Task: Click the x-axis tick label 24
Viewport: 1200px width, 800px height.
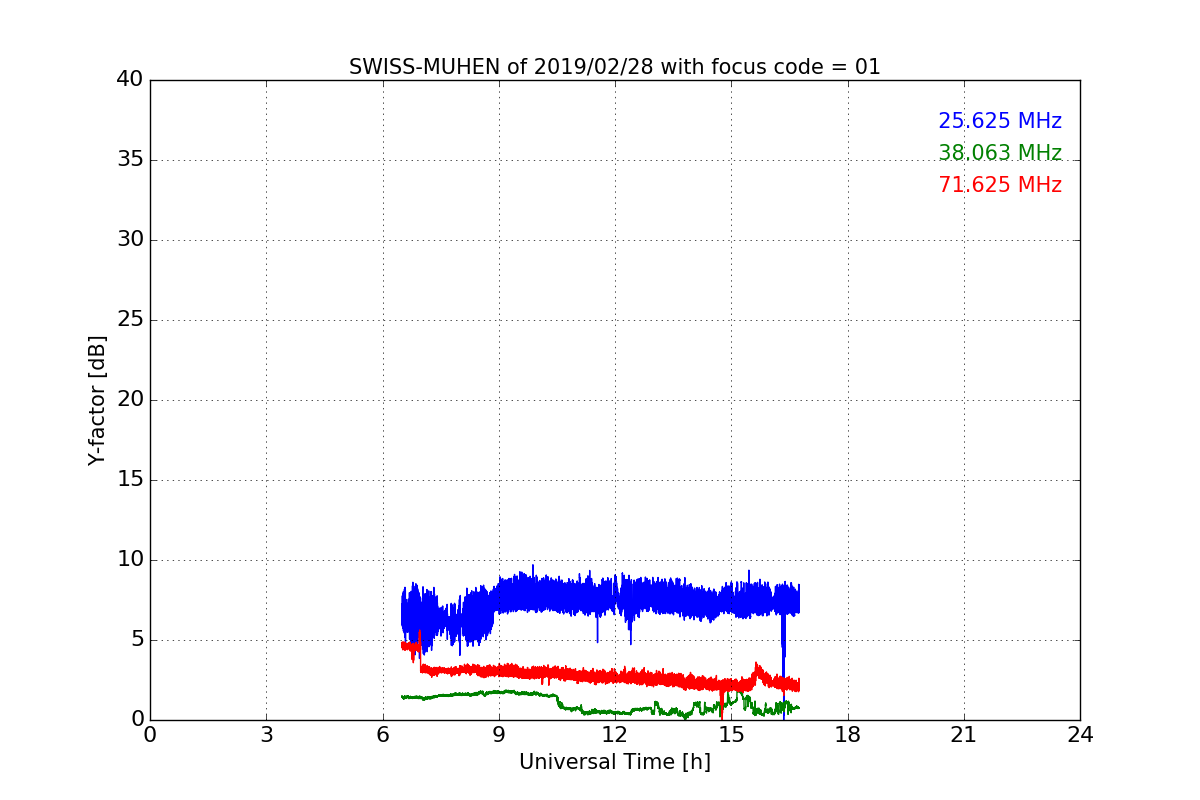Action: click(x=1080, y=735)
